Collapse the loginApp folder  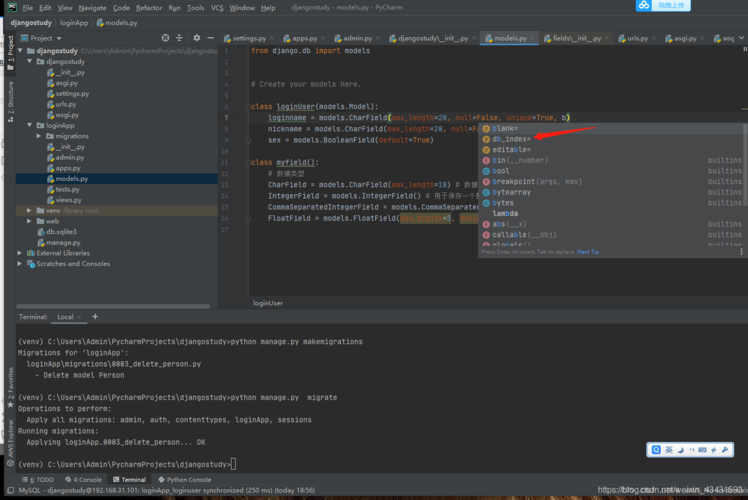(x=30, y=125)
